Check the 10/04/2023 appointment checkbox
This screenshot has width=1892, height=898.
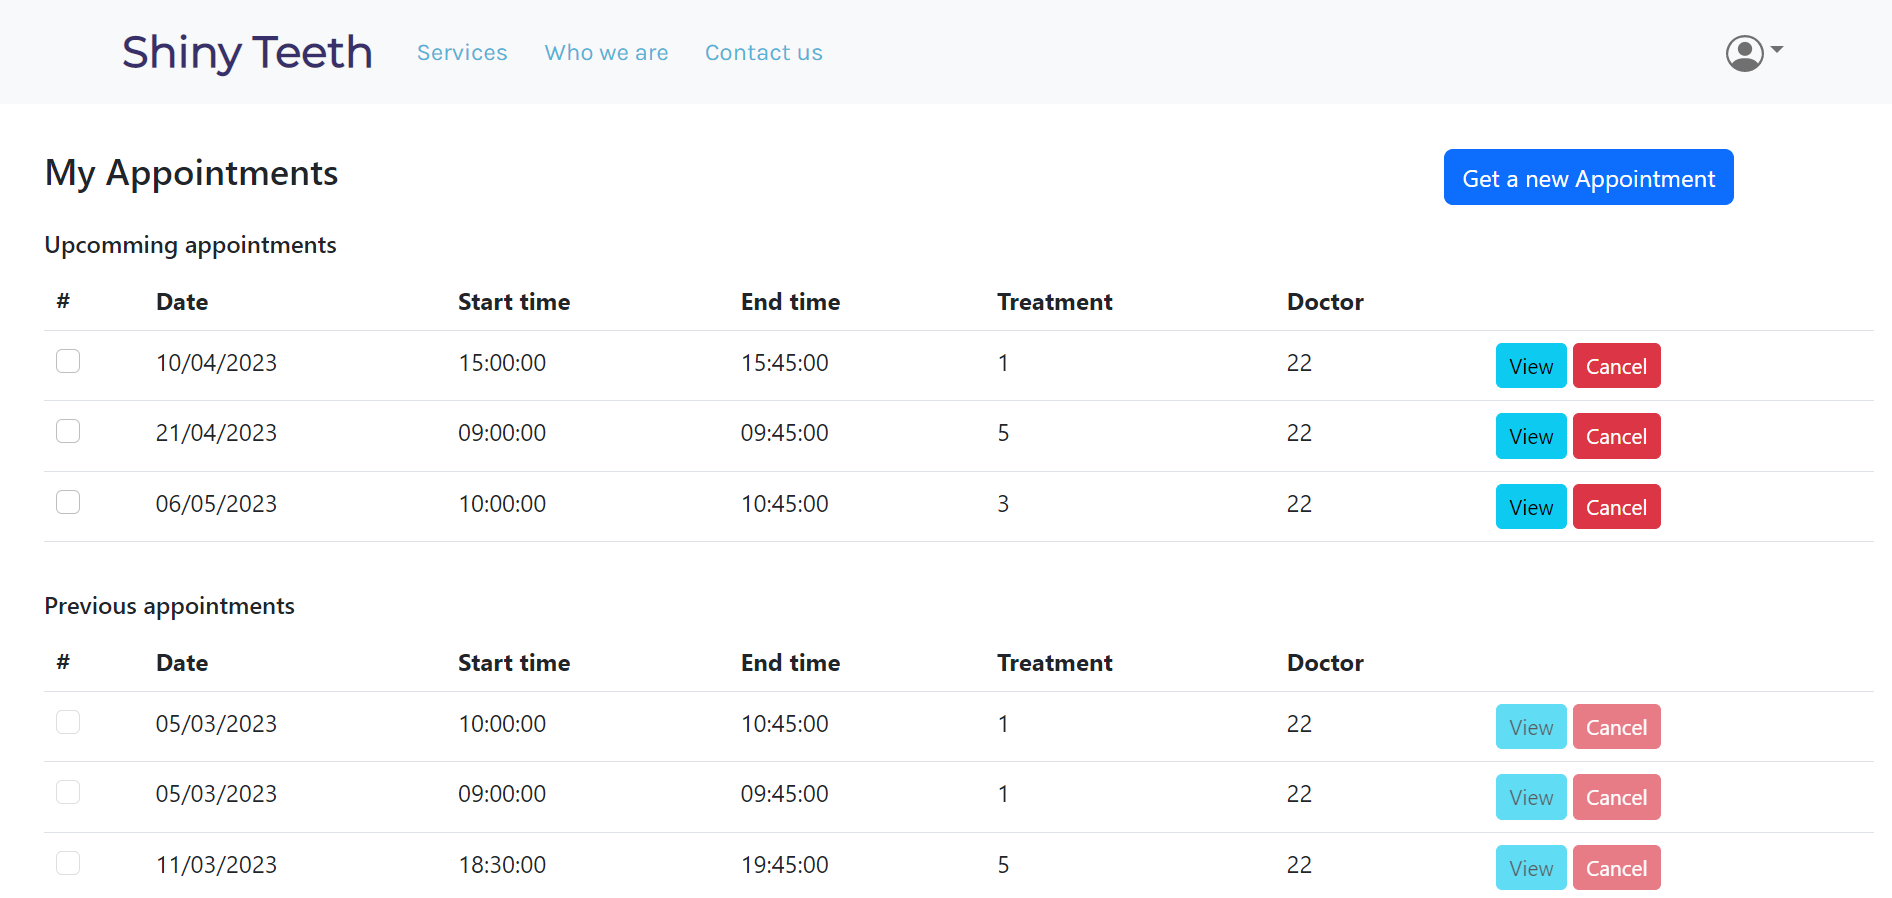(x=68, y=361)
